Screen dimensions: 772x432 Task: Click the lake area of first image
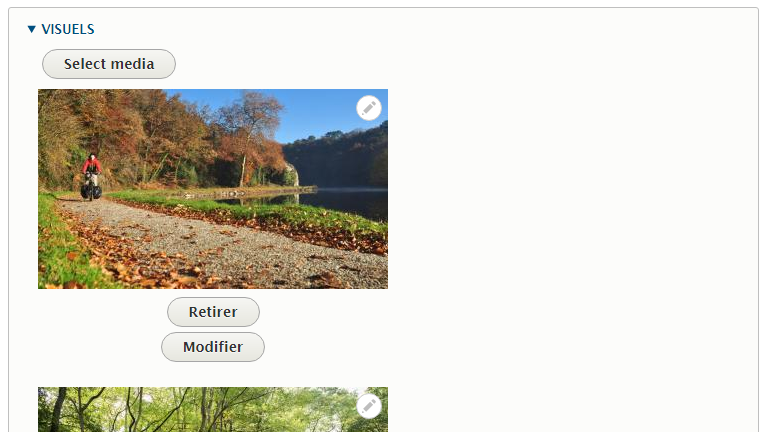pos(345,202)
